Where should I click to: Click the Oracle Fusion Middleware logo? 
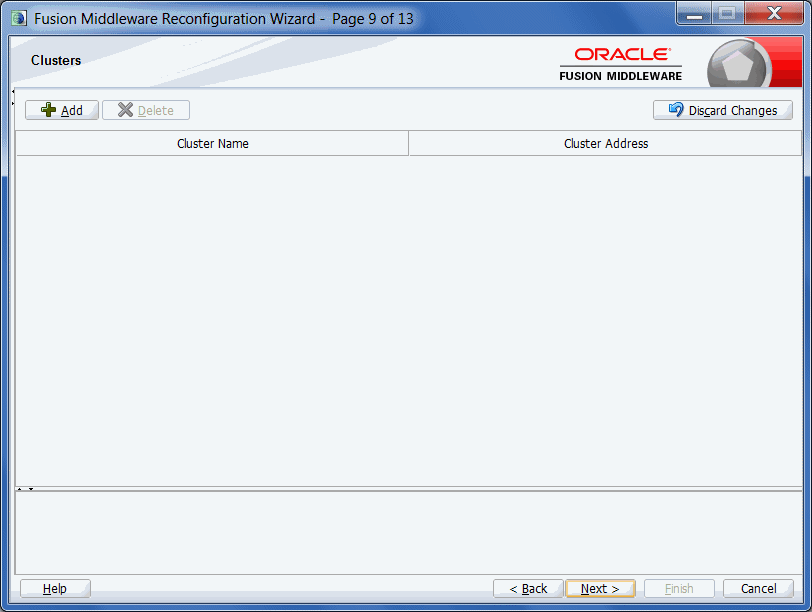pyautogui.click(x=620, y=64)
